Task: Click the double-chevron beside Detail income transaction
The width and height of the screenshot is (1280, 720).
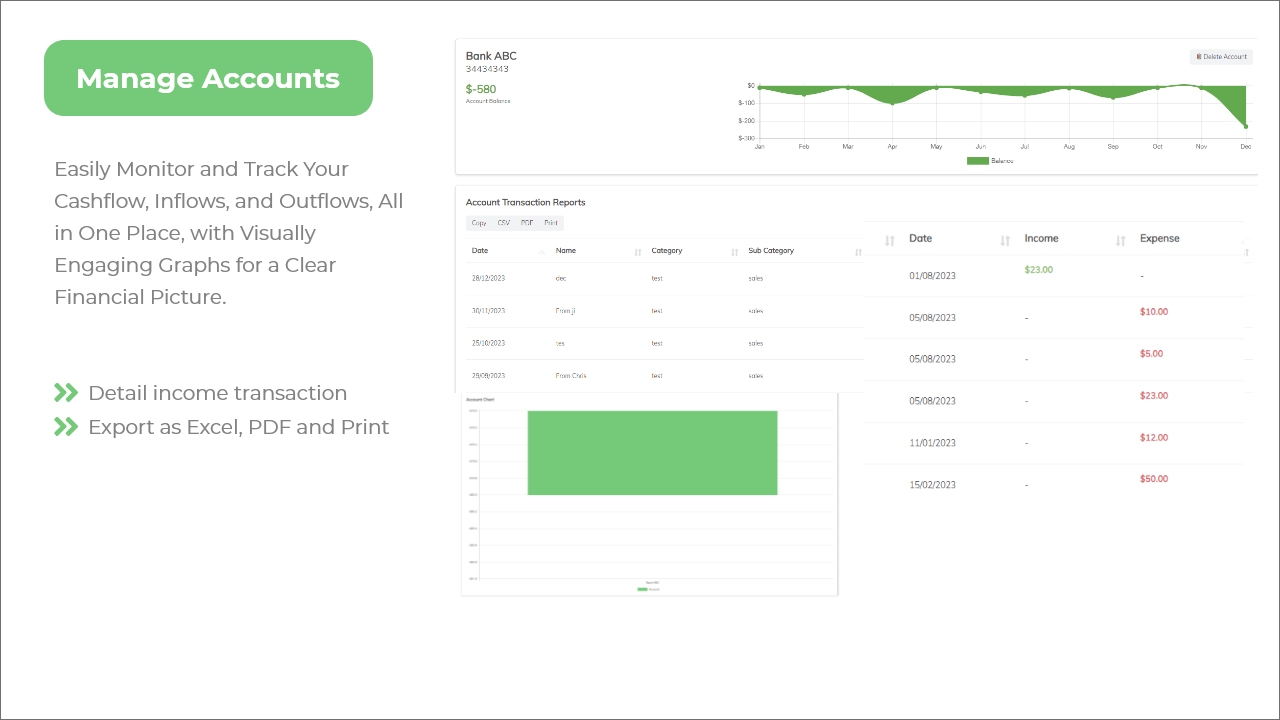Action: 66,393
